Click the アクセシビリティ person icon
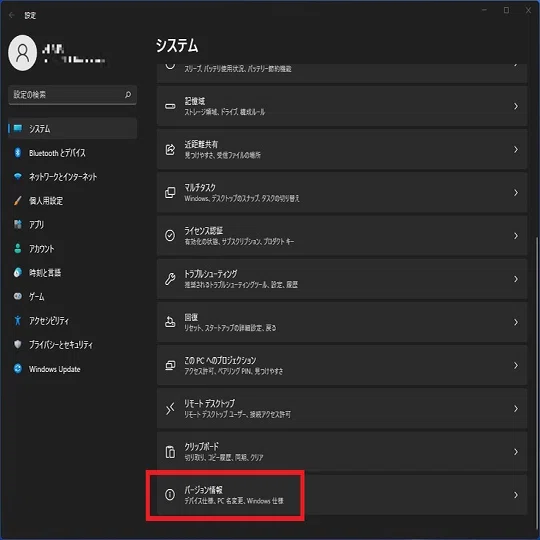 pos(18,321)
